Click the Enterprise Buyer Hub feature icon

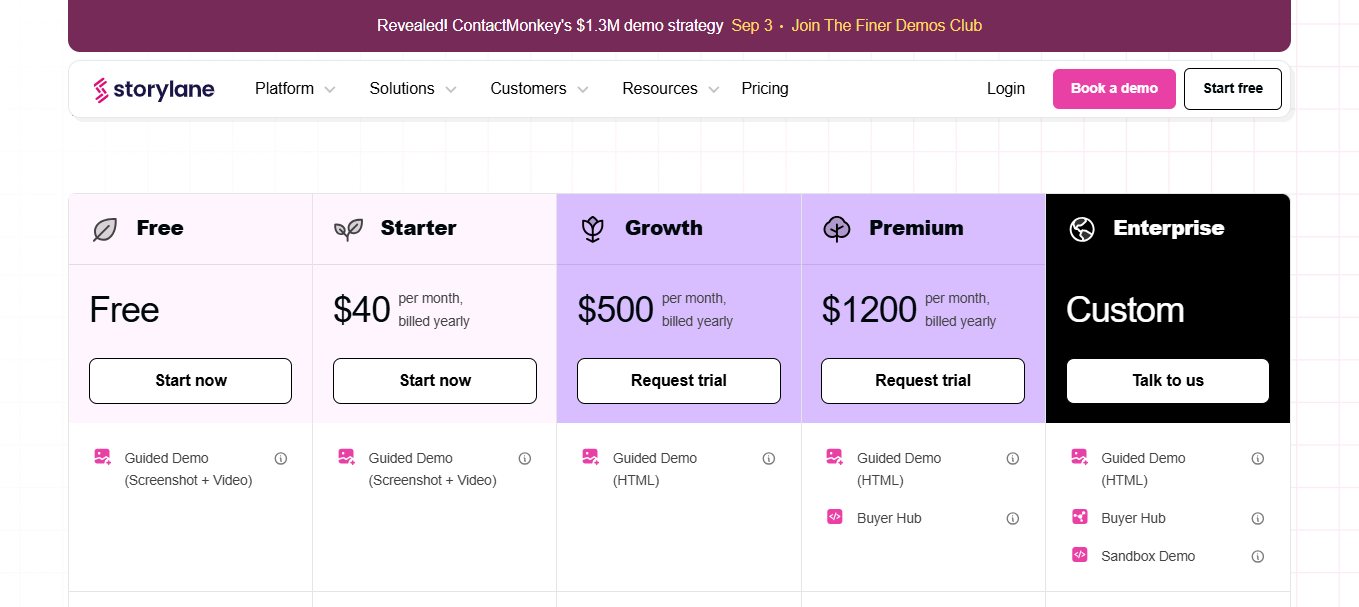[1080, 517]
